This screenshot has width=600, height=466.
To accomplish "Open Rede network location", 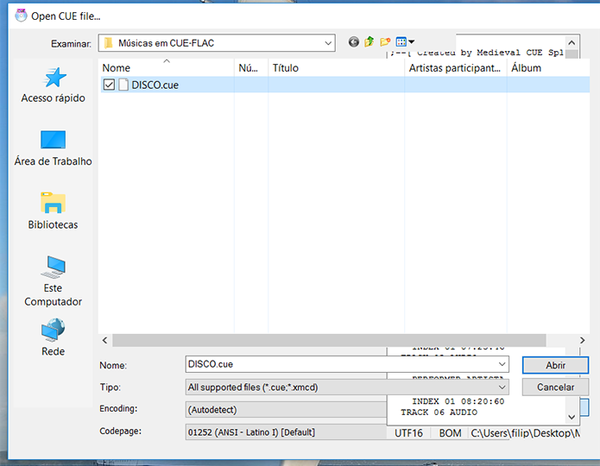I will [53, 337].
